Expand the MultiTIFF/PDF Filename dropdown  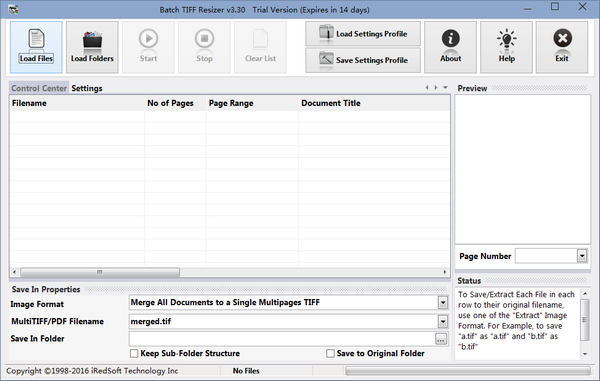(x=443, y=321)
